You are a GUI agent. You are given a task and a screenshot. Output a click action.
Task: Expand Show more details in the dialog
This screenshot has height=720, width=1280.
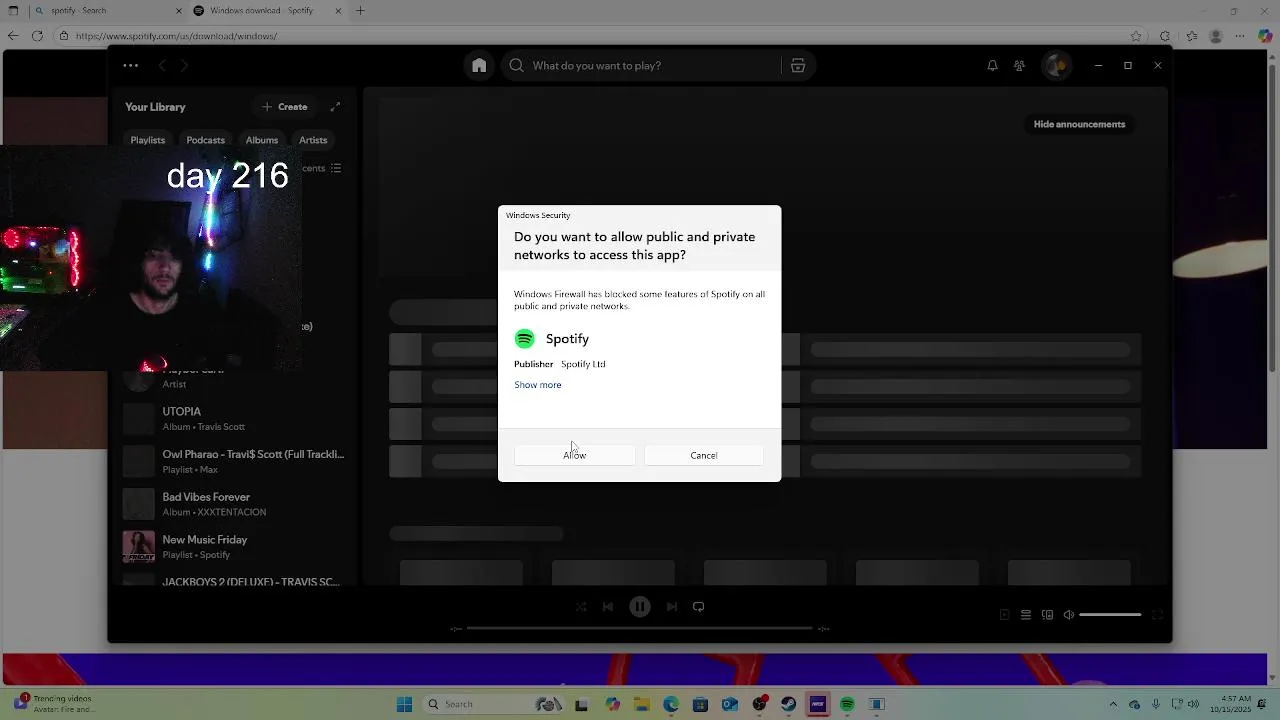537,385
